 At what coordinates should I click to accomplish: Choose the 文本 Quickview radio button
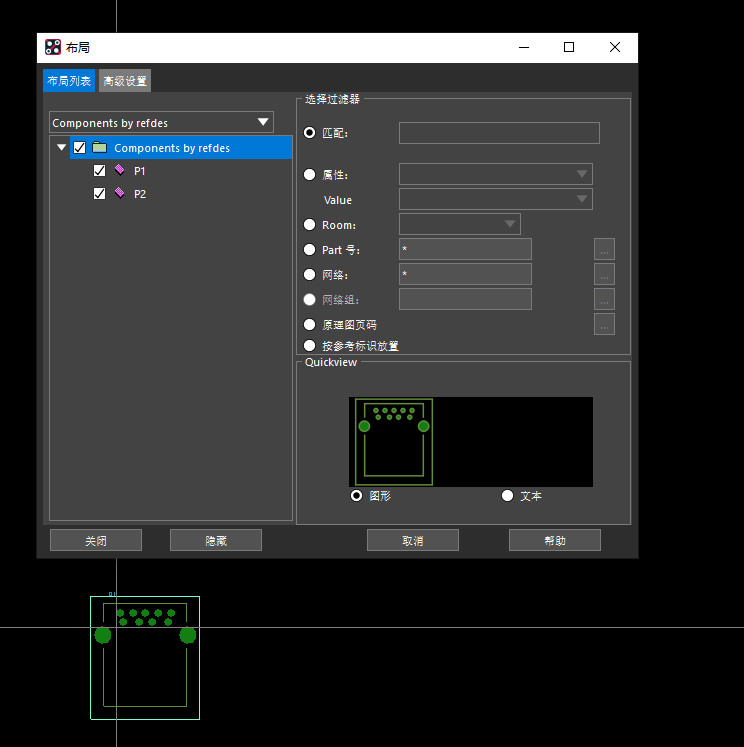click(507, 495)
